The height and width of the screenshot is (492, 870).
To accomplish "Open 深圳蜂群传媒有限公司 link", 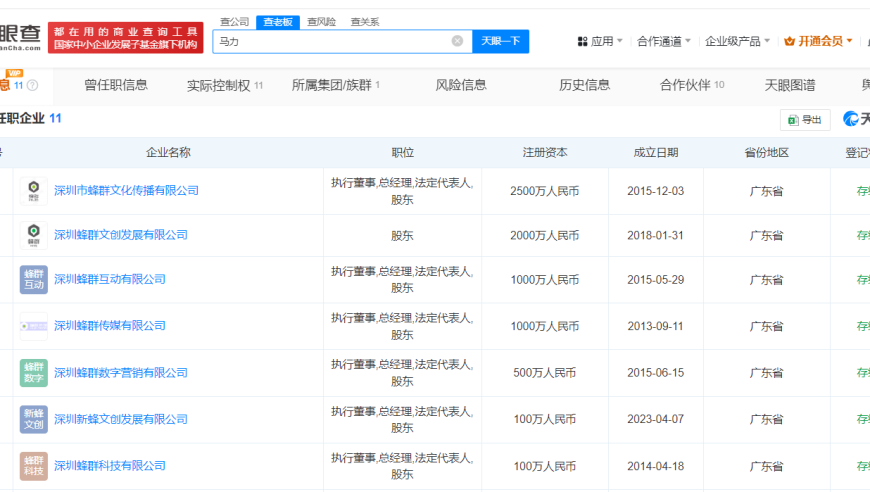I will click(x=109, y=326).
